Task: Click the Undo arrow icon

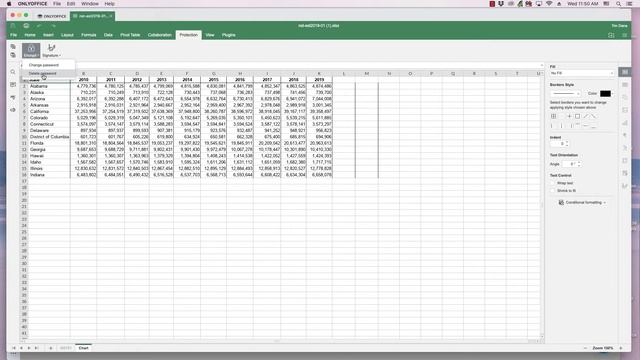Action: tap(39, 26)
